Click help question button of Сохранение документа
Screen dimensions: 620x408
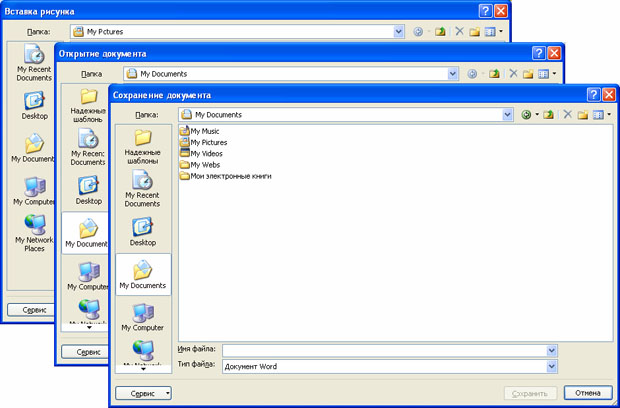click(594, 94)
